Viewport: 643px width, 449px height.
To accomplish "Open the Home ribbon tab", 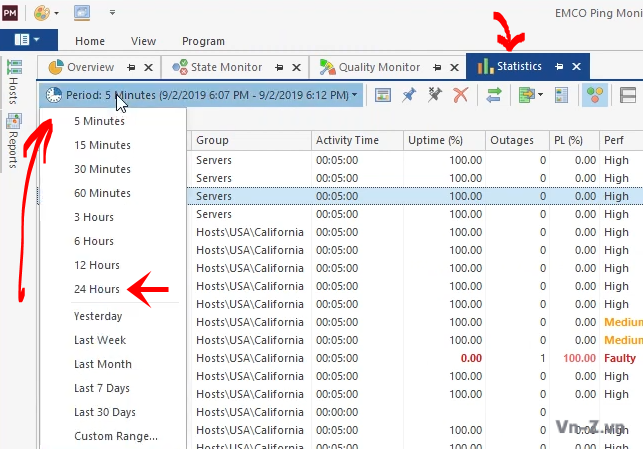I will 90,41.
